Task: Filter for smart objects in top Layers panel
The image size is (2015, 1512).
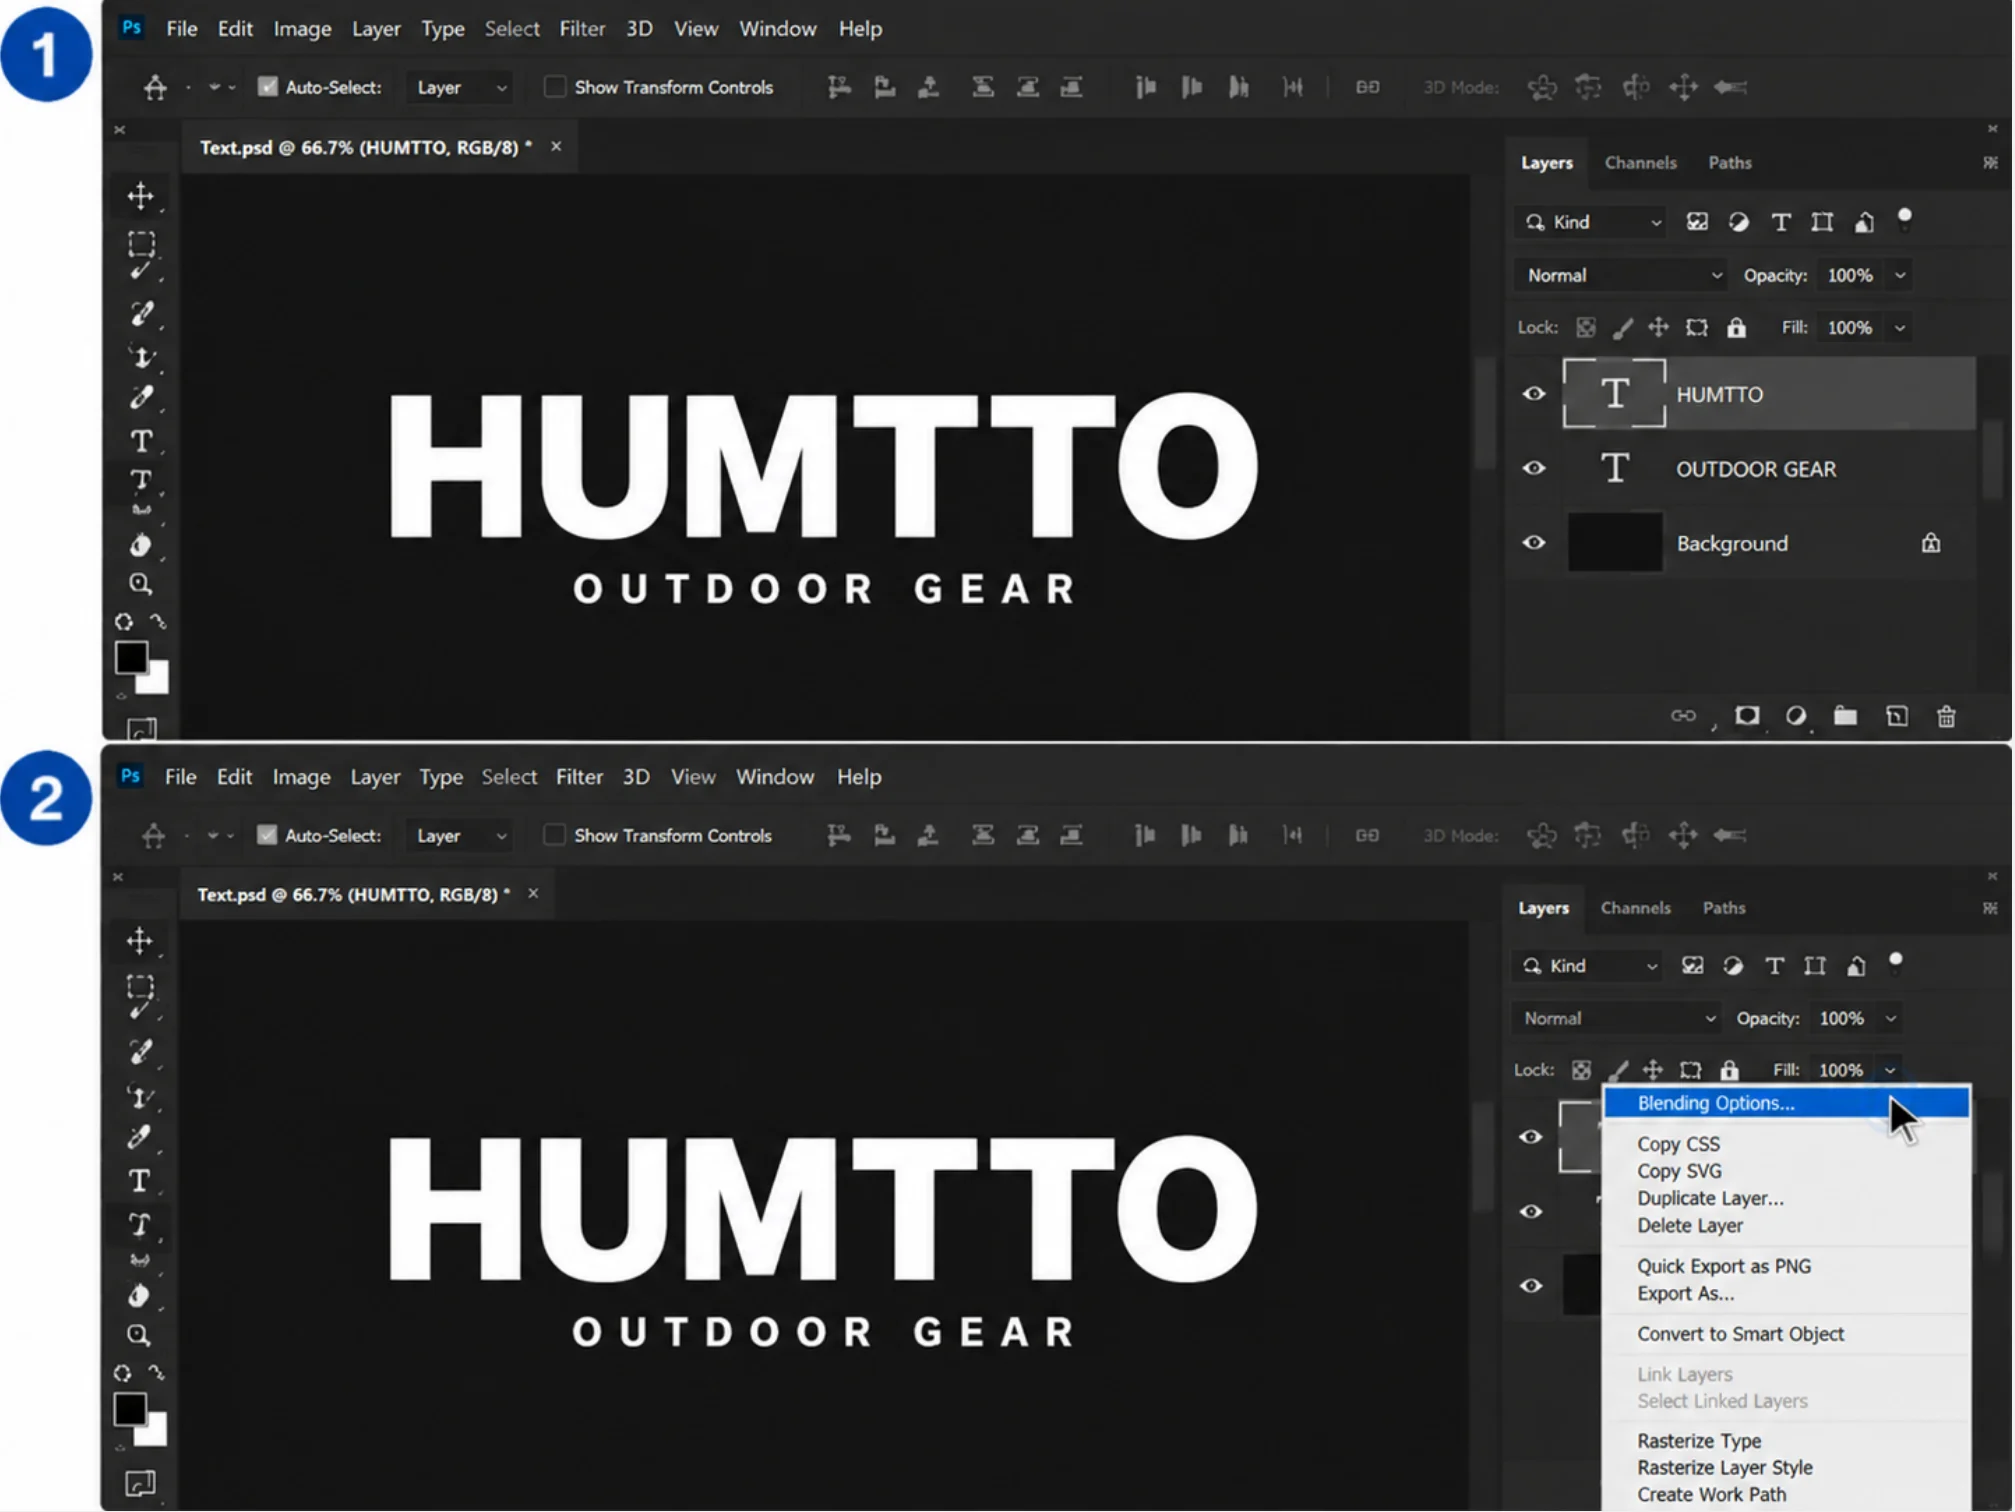Action: (x=1864, y=222)
